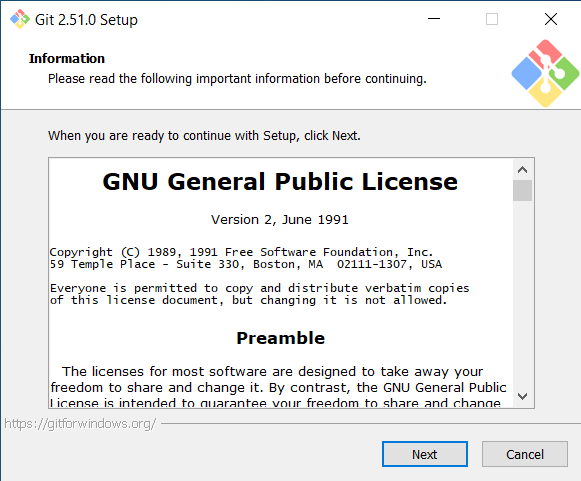Click the '59 Temple Place - Suite 330' line
Image resolution: width=581 pixels, height=481 pixels.
click(x=246, y=264)
